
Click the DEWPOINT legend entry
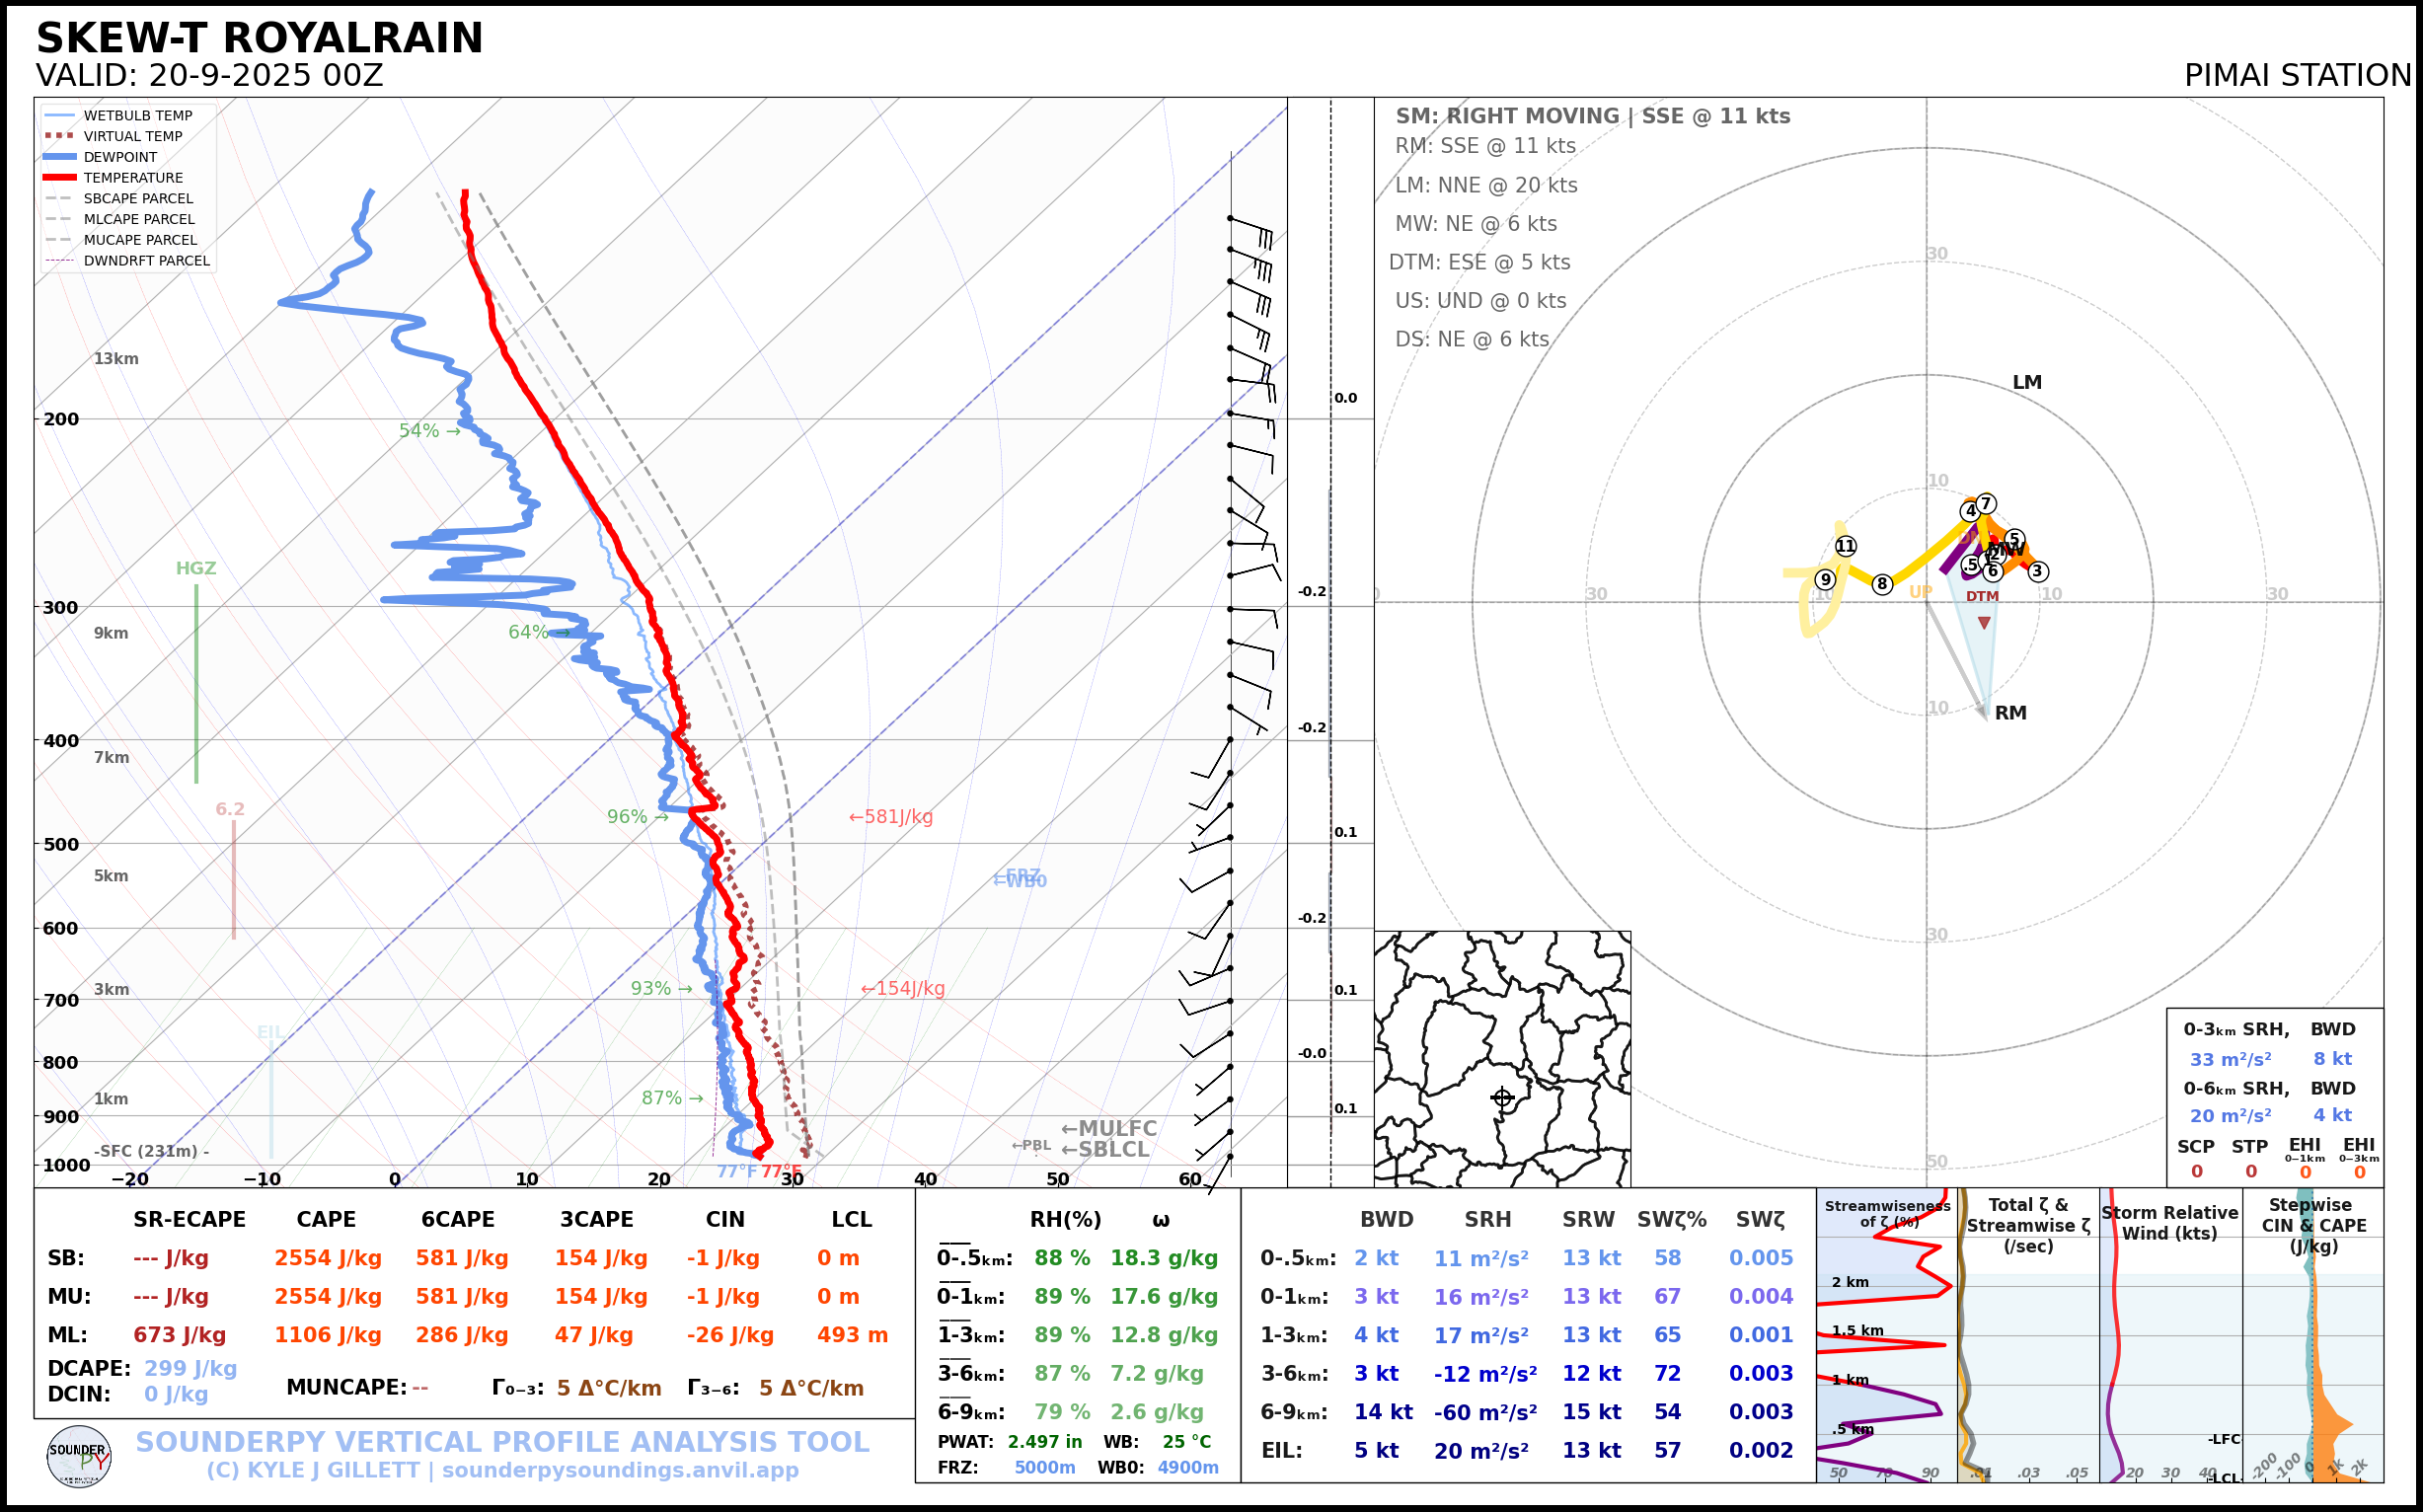tap(120, 157)
